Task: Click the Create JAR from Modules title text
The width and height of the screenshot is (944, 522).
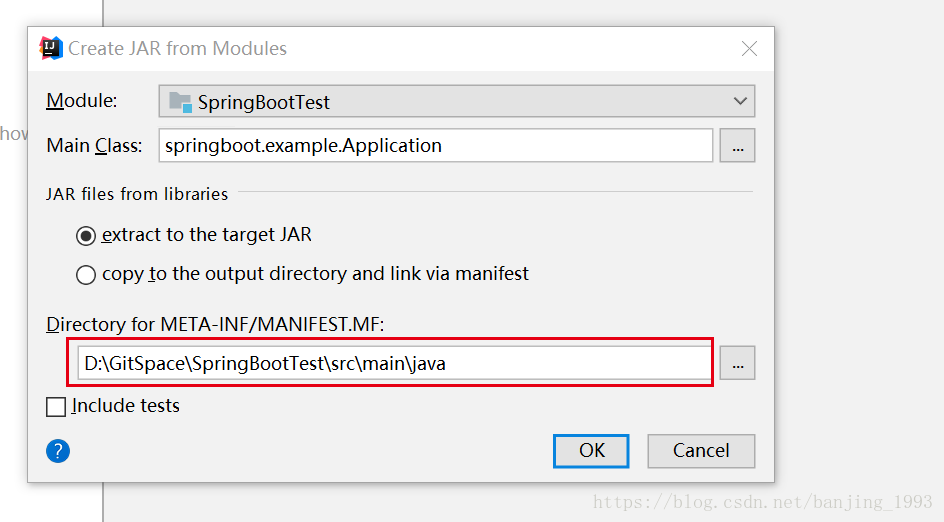Action: click(x=177, y=48)
